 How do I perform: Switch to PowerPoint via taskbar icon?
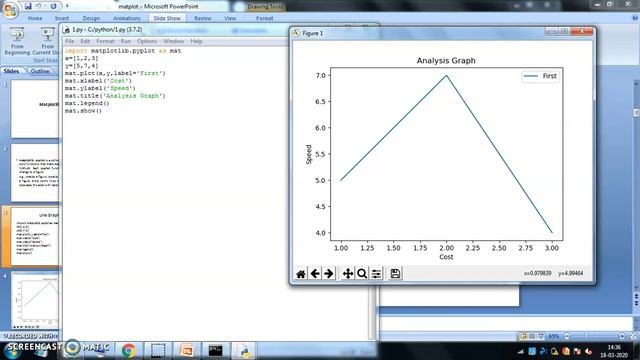click(x=187, y=351)
